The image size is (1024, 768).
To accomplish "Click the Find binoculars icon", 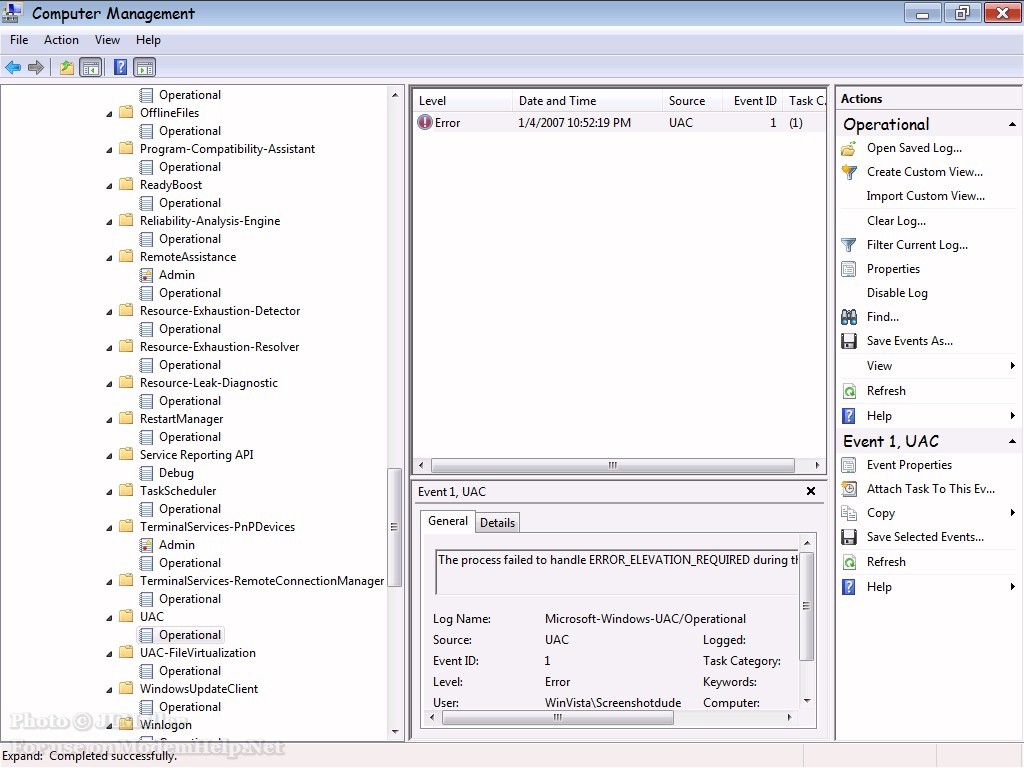I will pos(849,317).
